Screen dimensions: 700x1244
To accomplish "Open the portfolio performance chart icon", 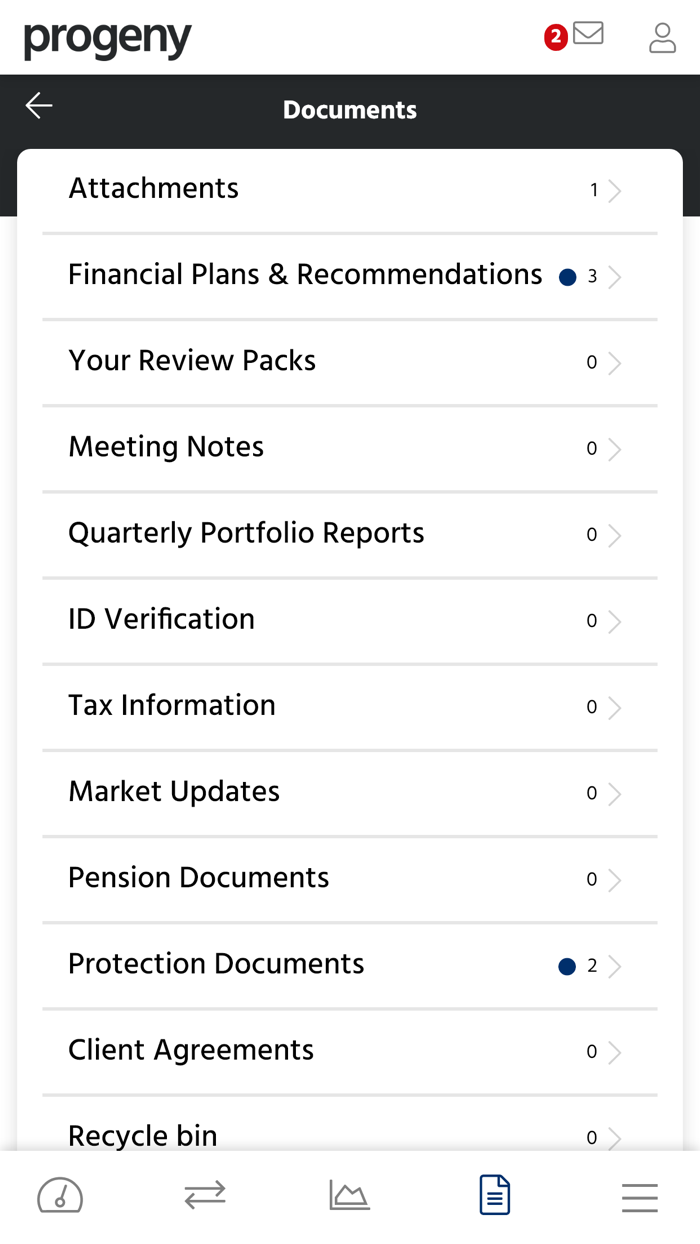I will [x=349, y=1195].
